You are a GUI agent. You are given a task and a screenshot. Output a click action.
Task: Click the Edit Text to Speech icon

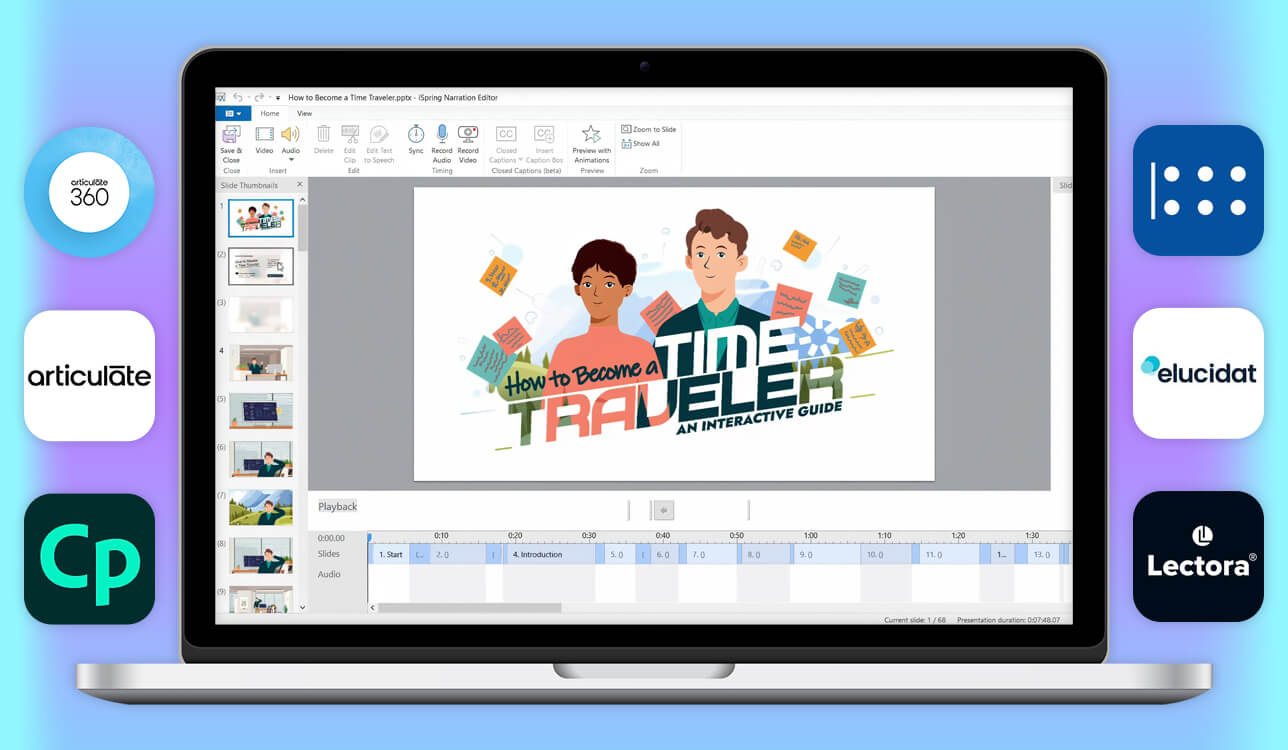(379, 134)
